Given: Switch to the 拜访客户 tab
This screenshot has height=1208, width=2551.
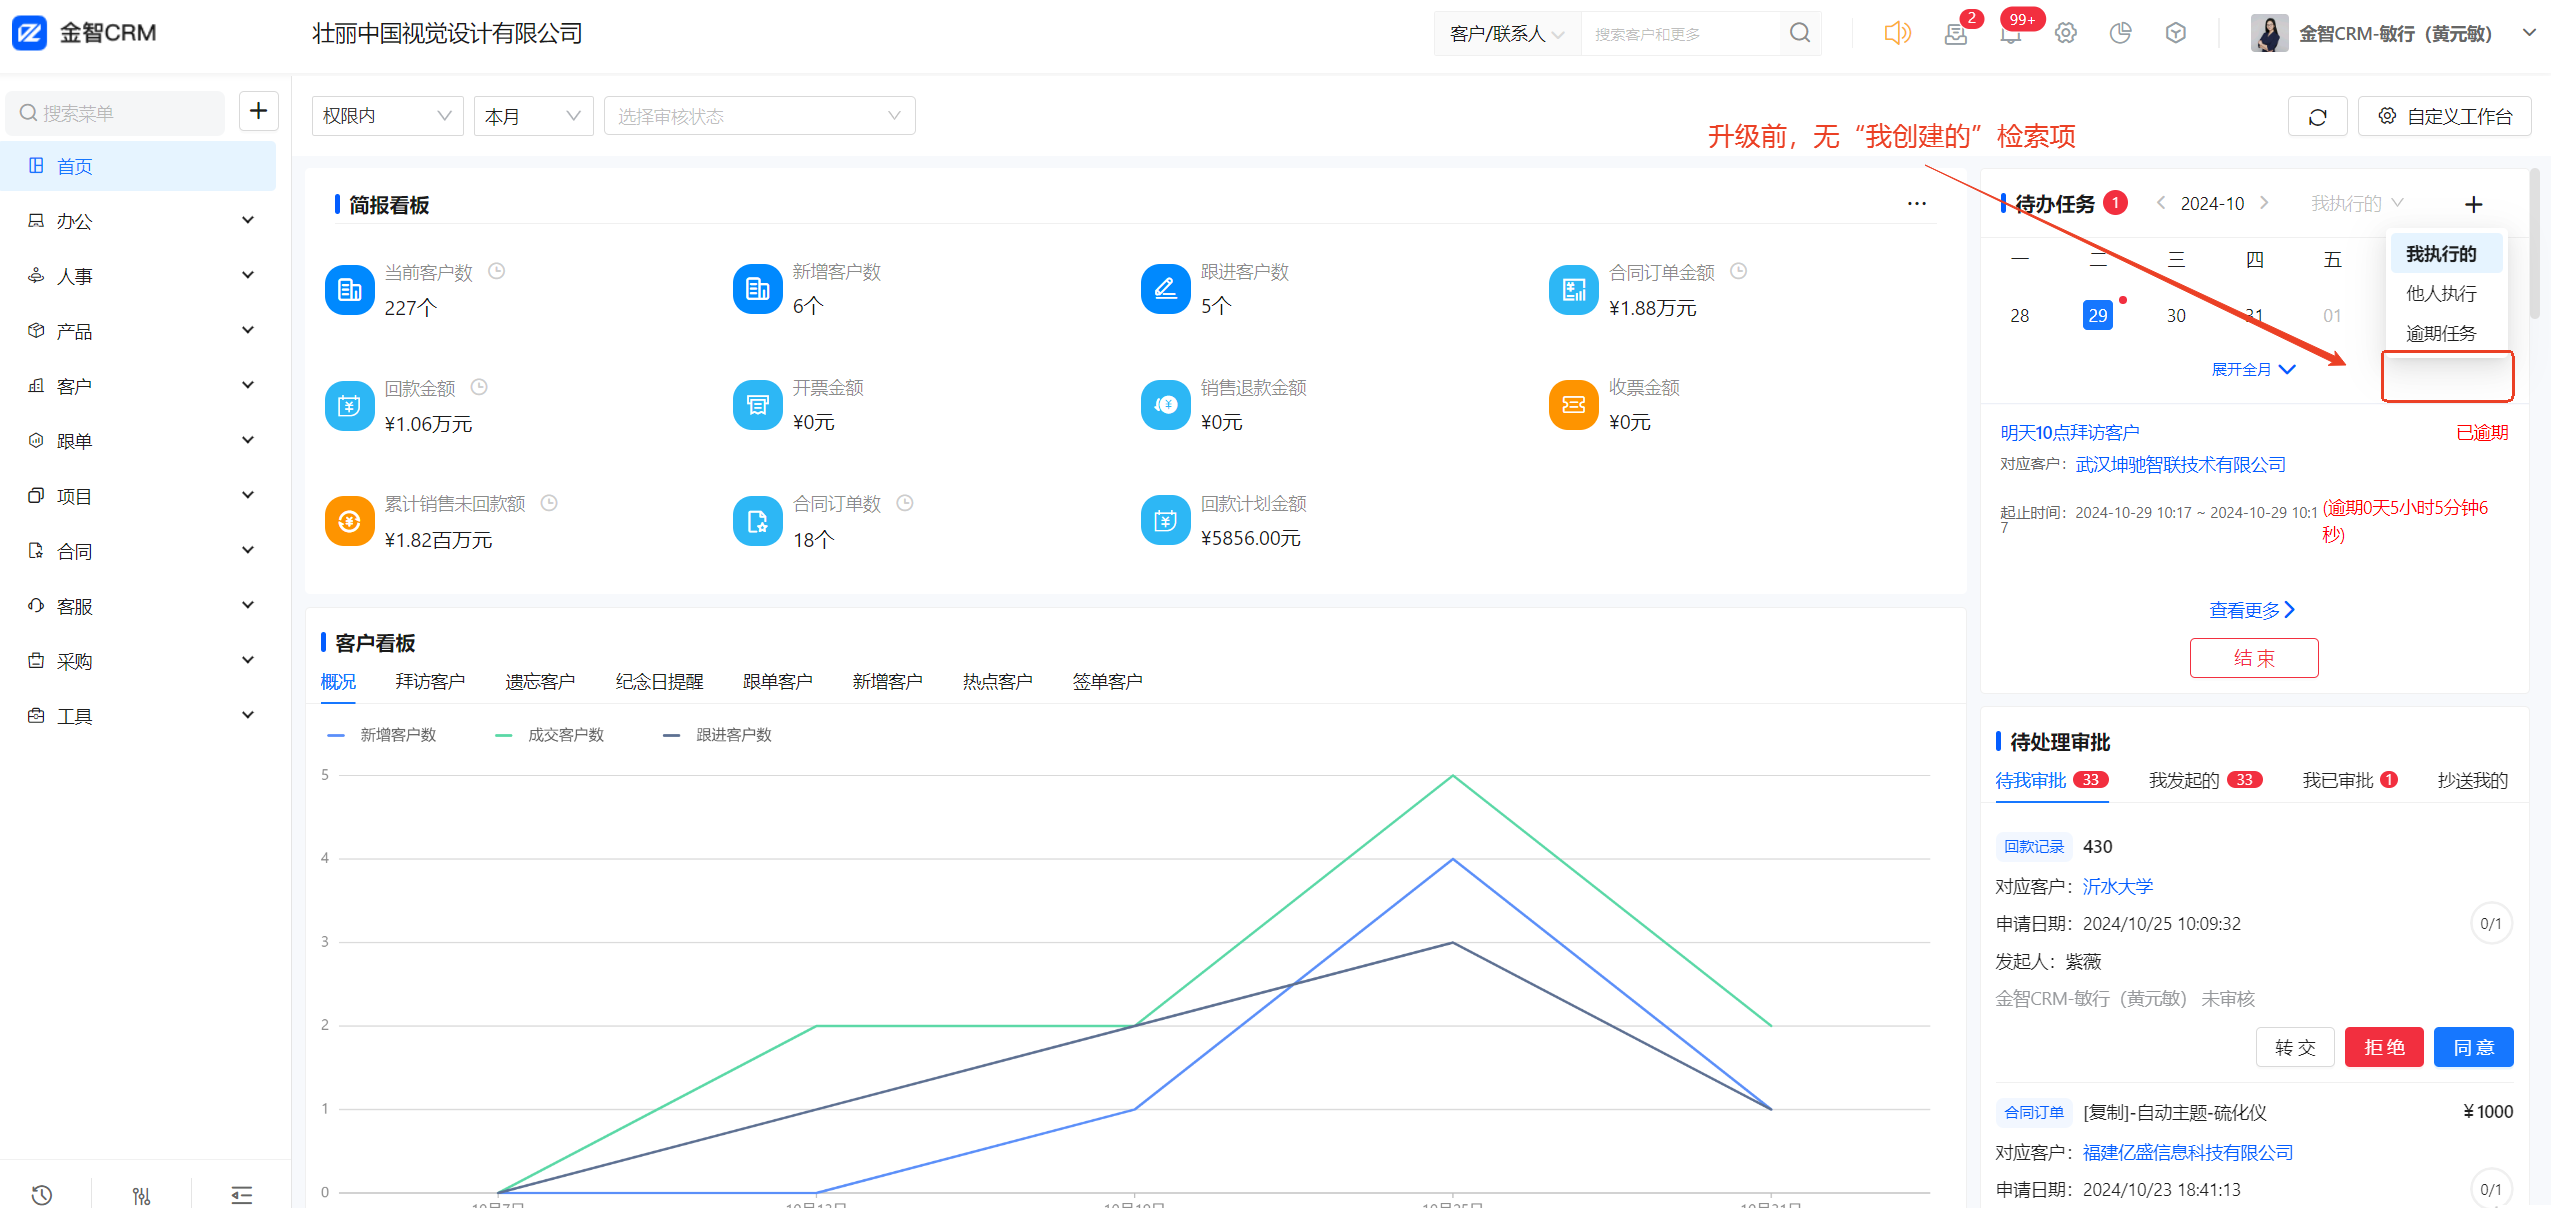Looking at the screenshot, I should coord(430,681).
